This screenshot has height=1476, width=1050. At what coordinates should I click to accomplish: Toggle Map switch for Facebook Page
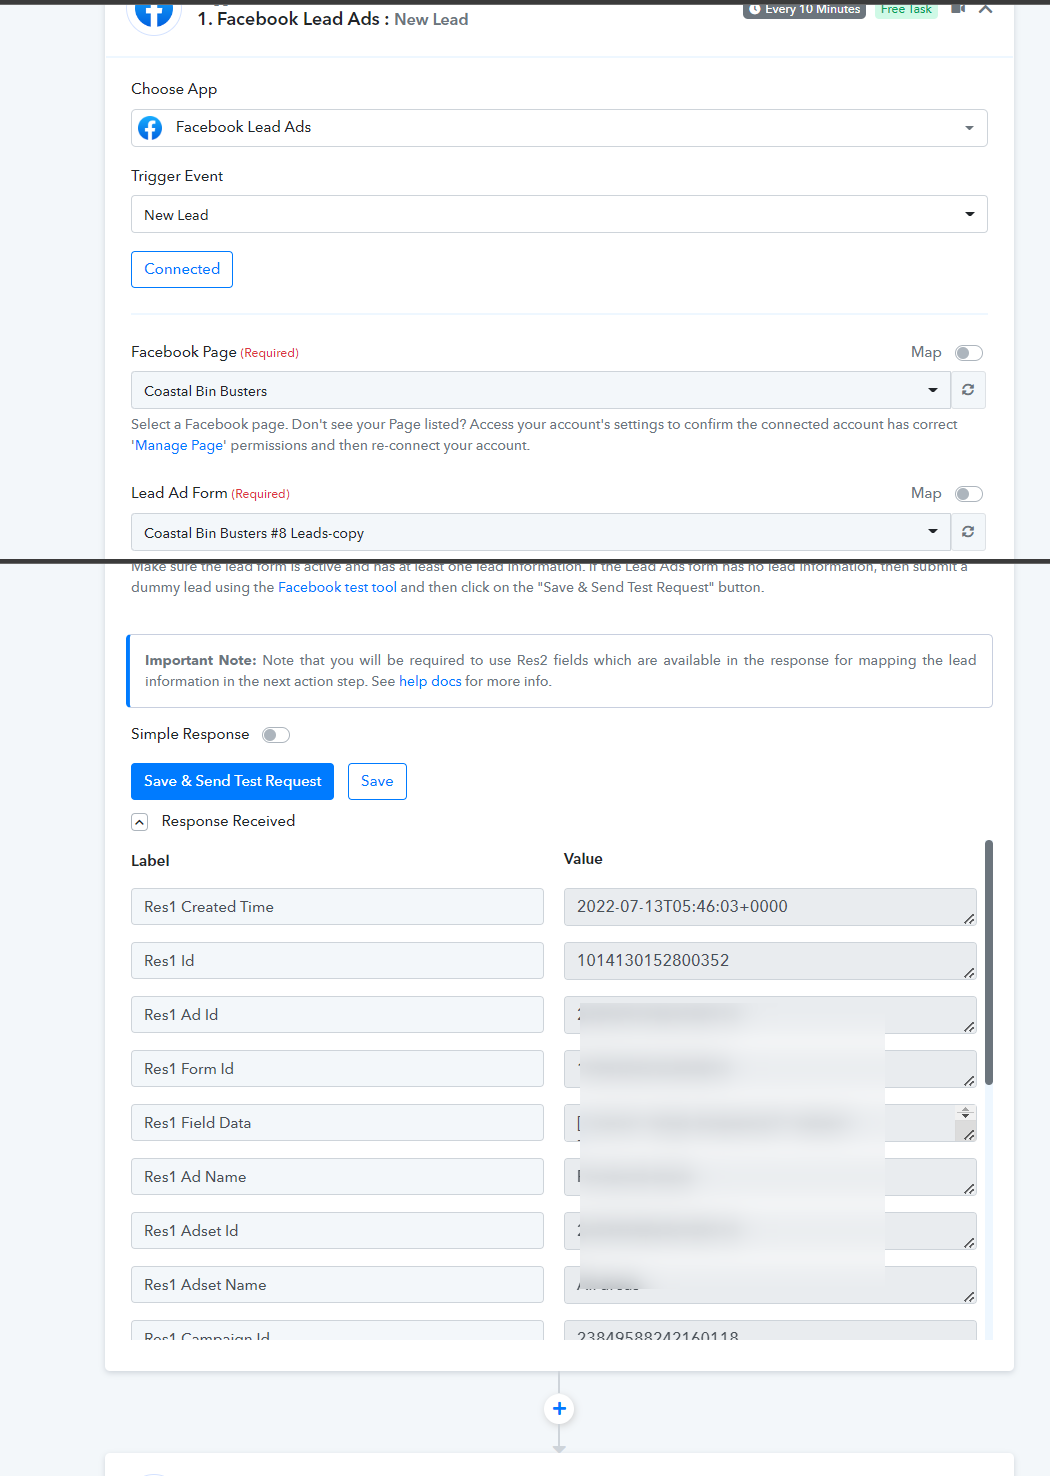(x=969, y=353)
